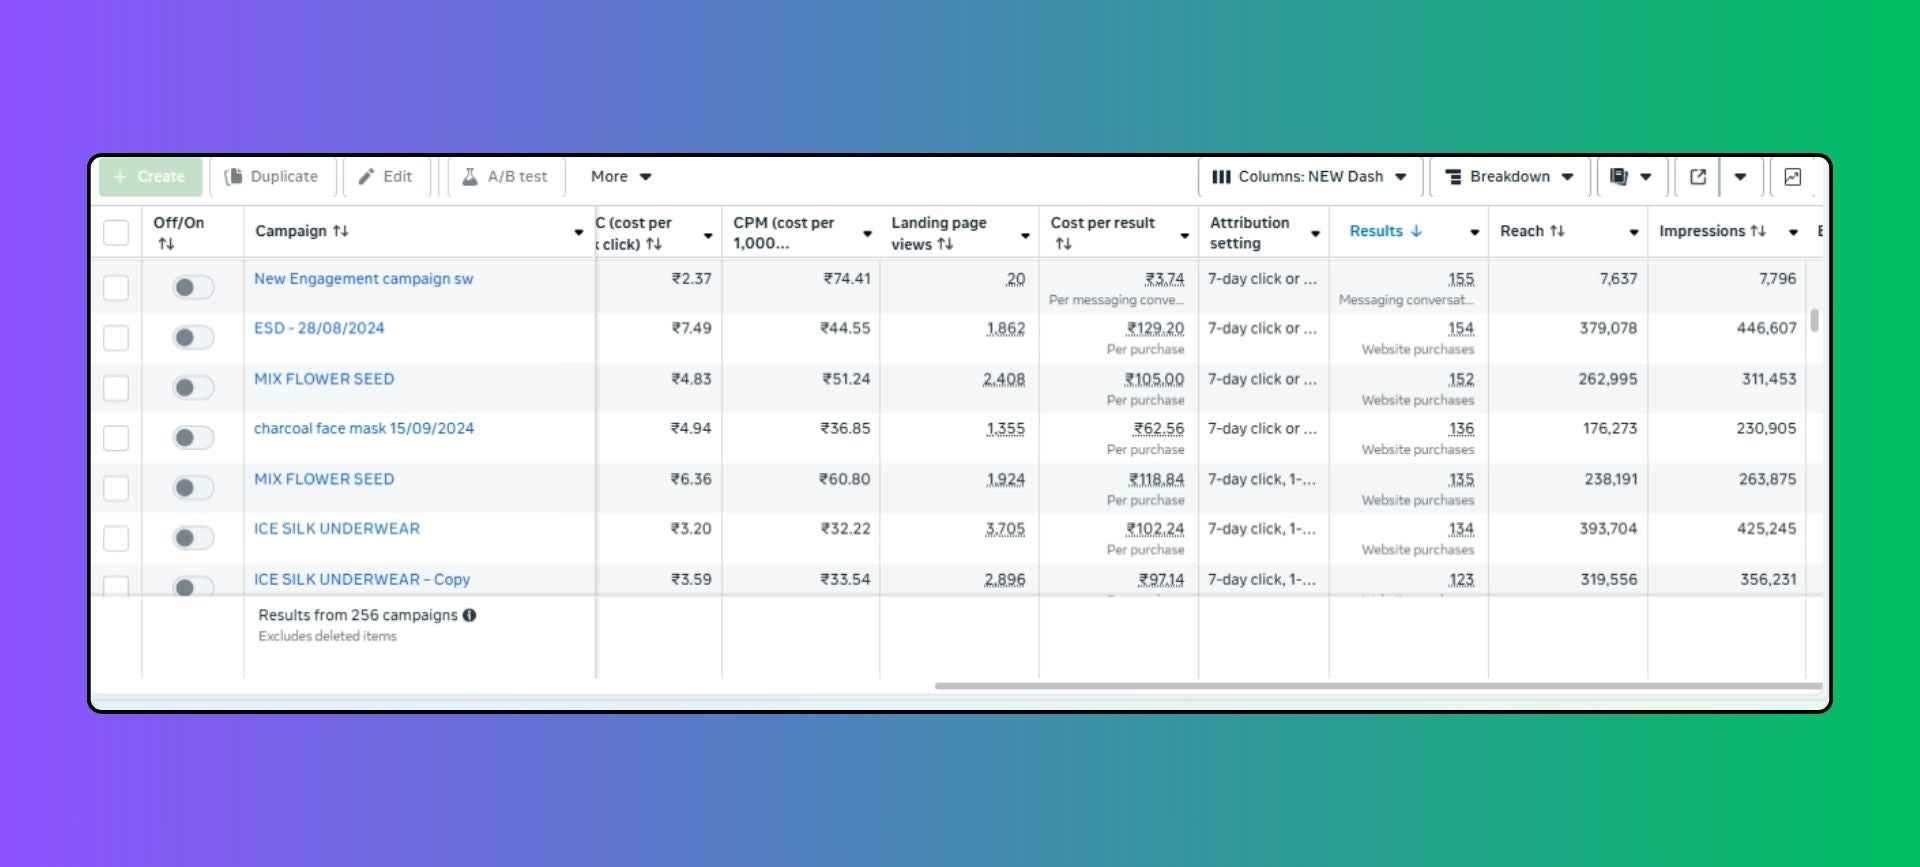The image size is (1920, 867).
Task: Open the New Engagement campaign sw link
Action: (x=363, y=279)
